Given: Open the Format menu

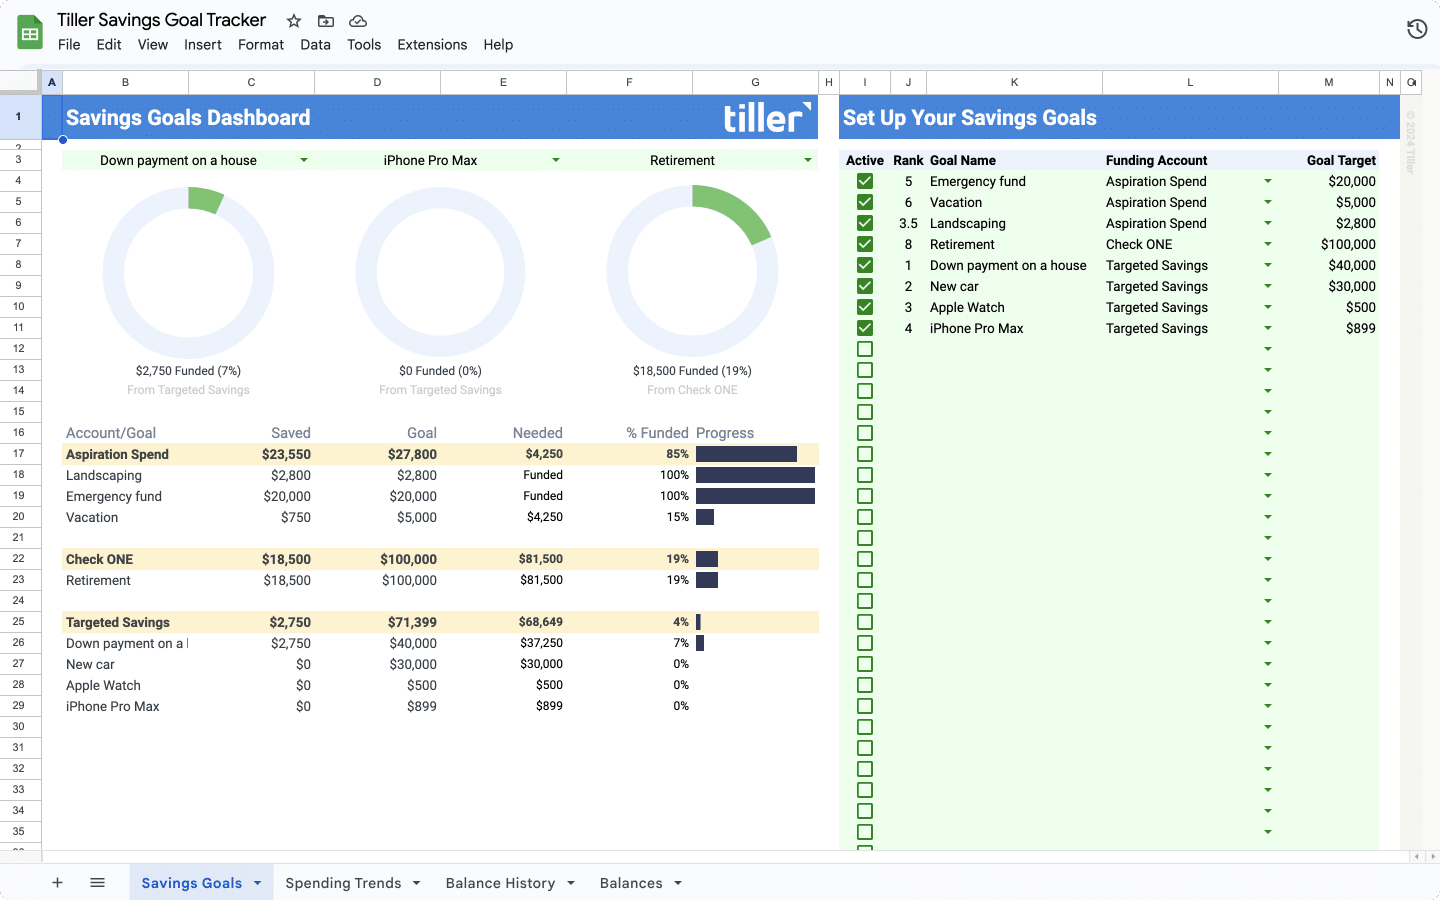Looking at the screenshot, I should [261, 45].
